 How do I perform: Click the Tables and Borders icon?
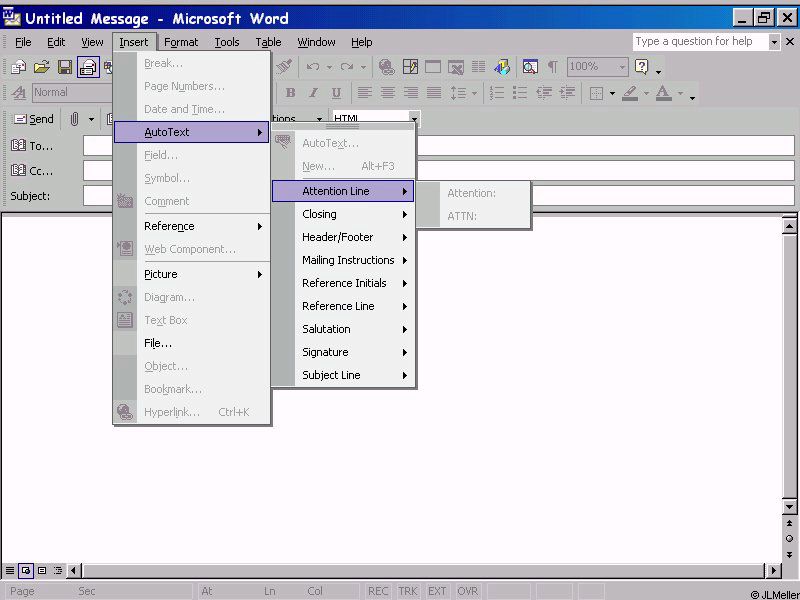(410, 67)
